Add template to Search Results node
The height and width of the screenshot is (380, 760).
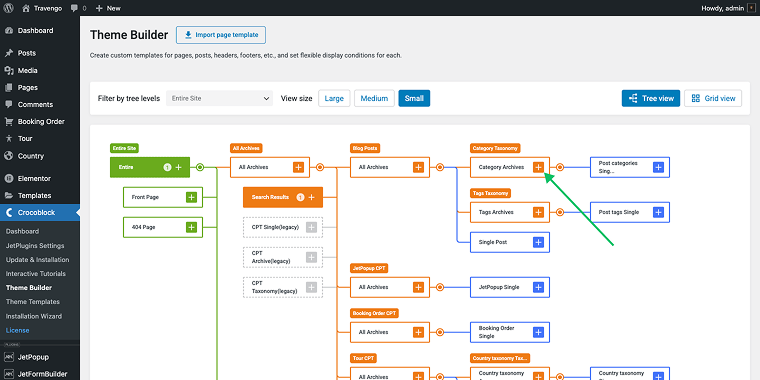click(311, 197)
